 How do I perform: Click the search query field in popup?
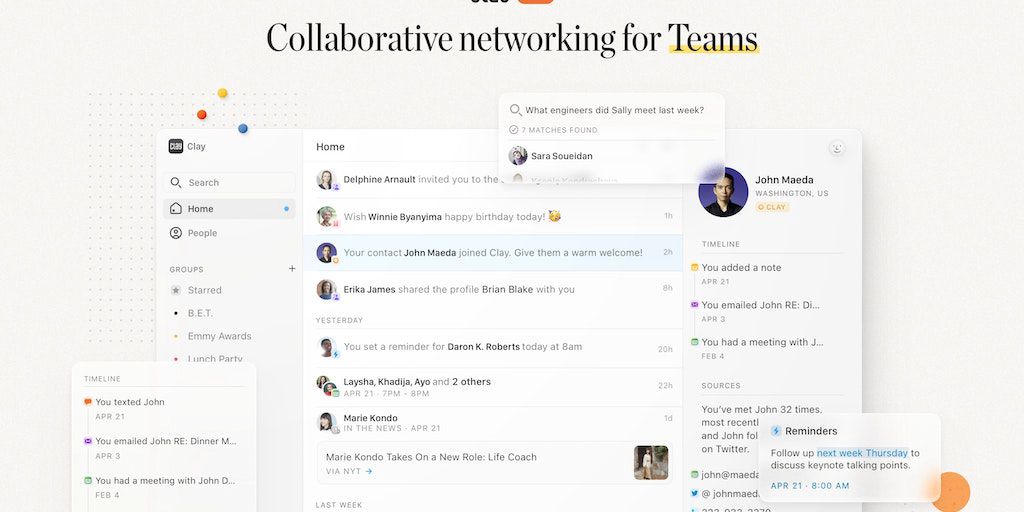615,110
